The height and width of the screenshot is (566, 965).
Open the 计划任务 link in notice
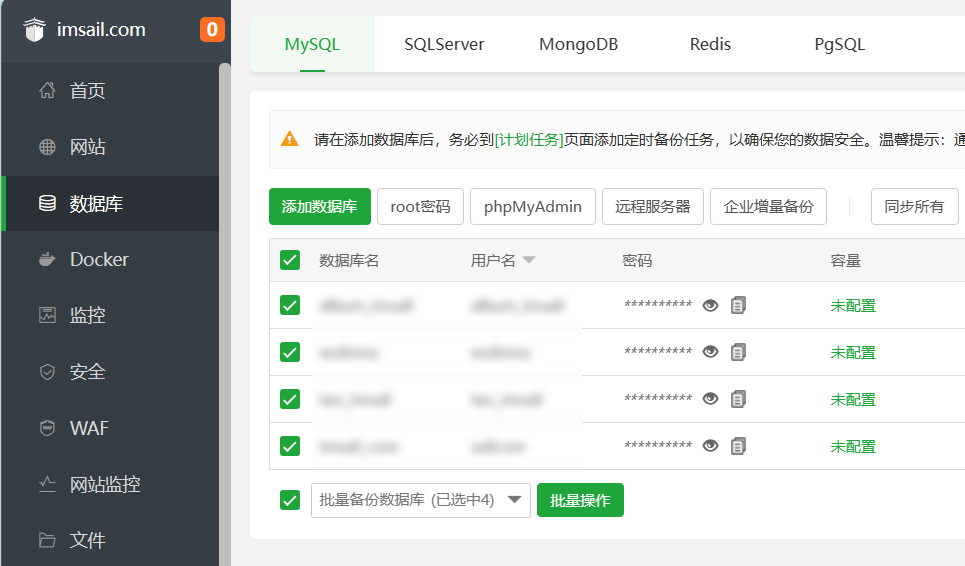pos(528,140)
